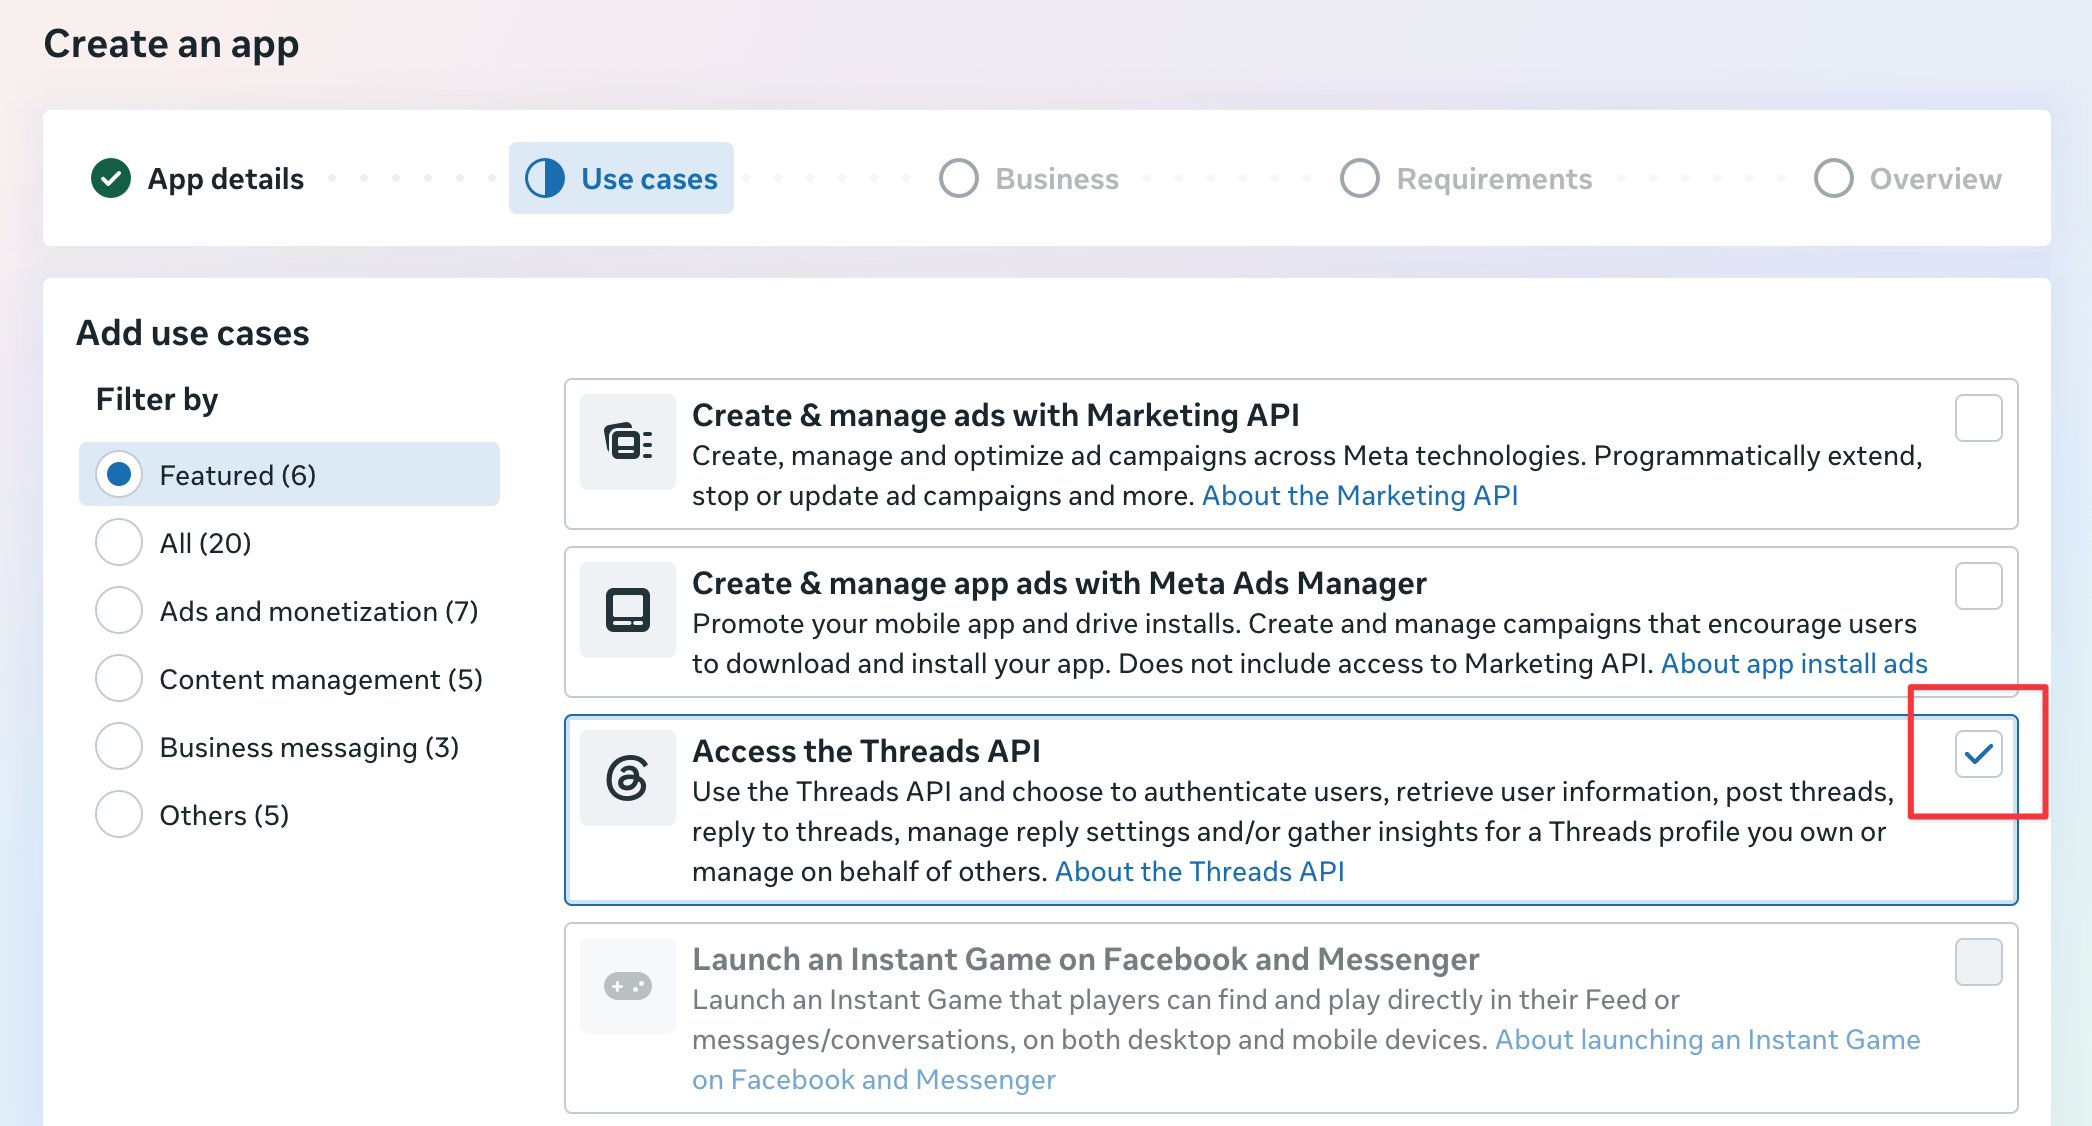
Task: Go to the Requirements step
Action: [1466, 178]
